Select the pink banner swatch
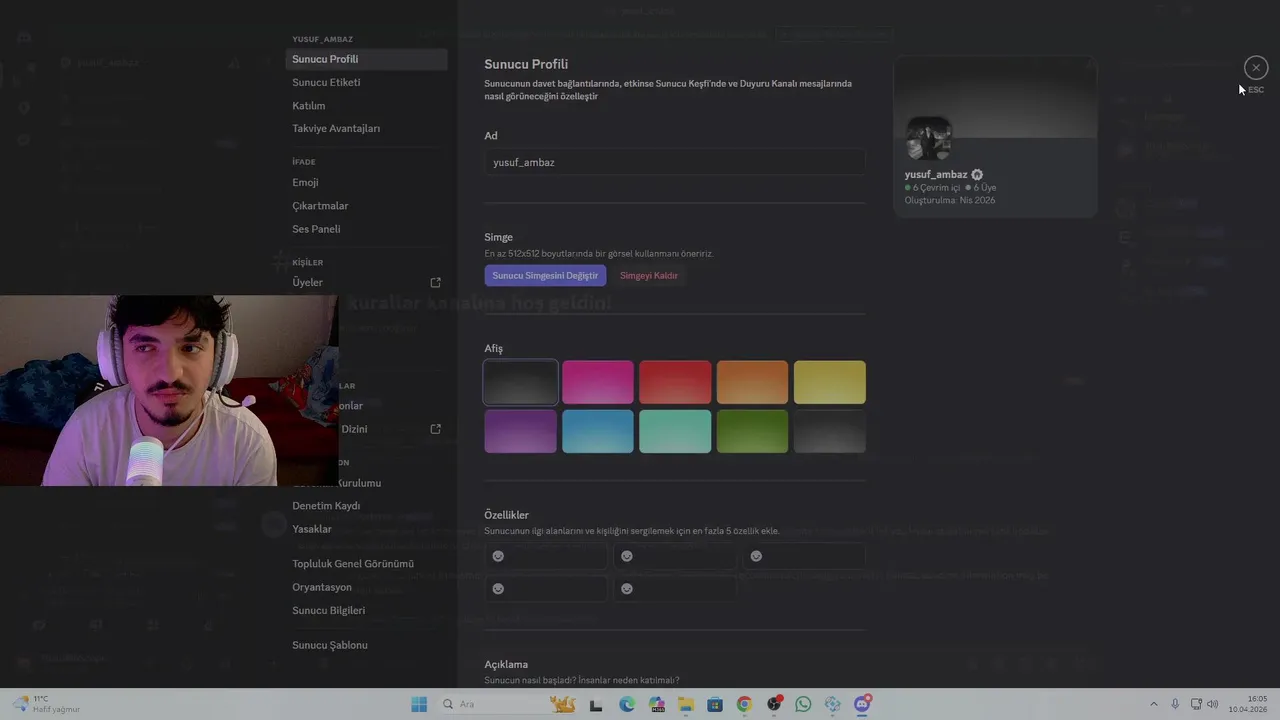This screenshot has height=720, width=1280. point(598,382)
